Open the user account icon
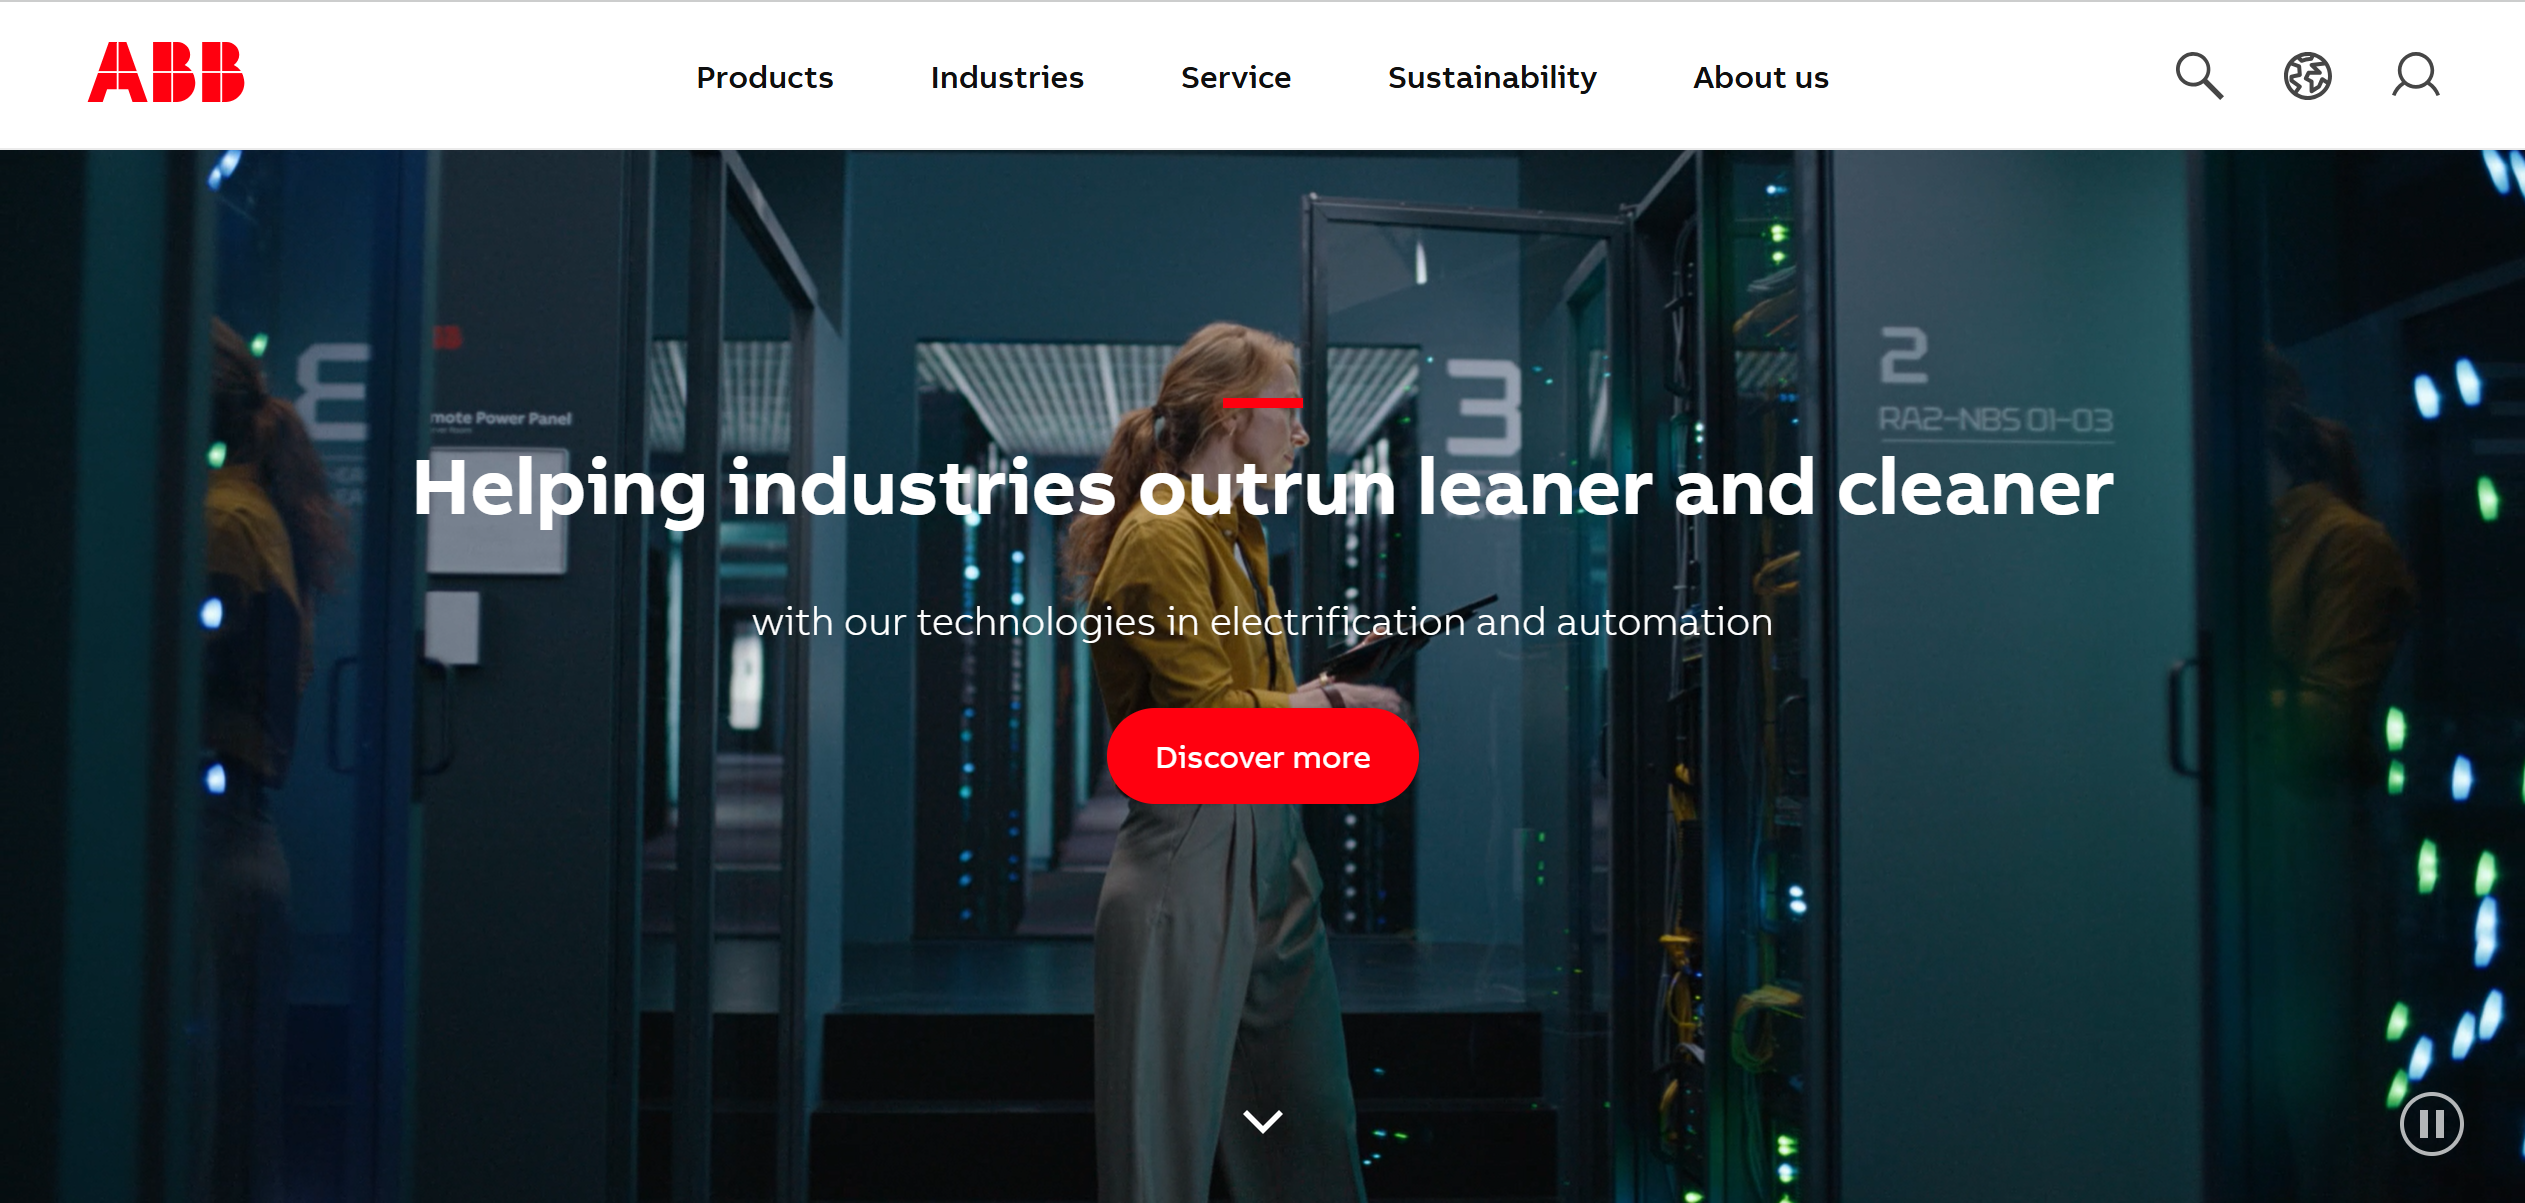 [2415, 76]
